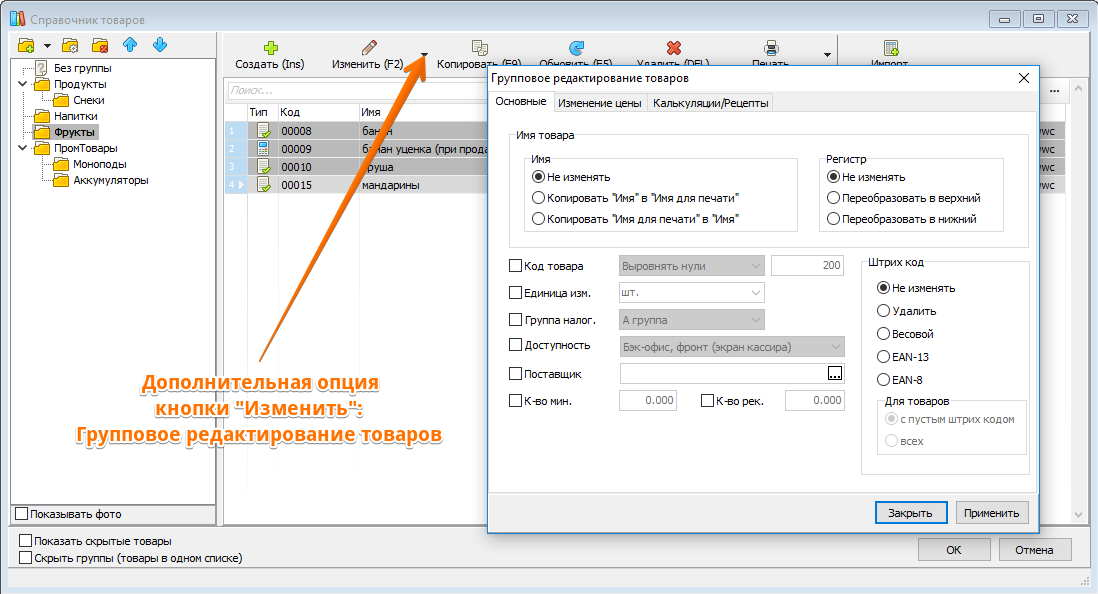Collapse the ПромТовары tree node
This screenshot has width=1098, height=594.
click(22, 148)
